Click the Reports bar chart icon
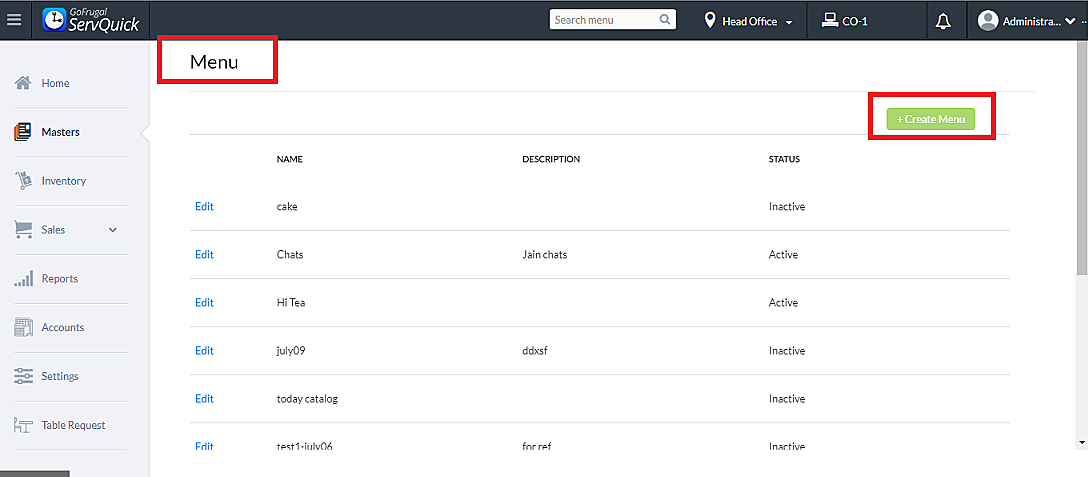 (x=23, y=279)
